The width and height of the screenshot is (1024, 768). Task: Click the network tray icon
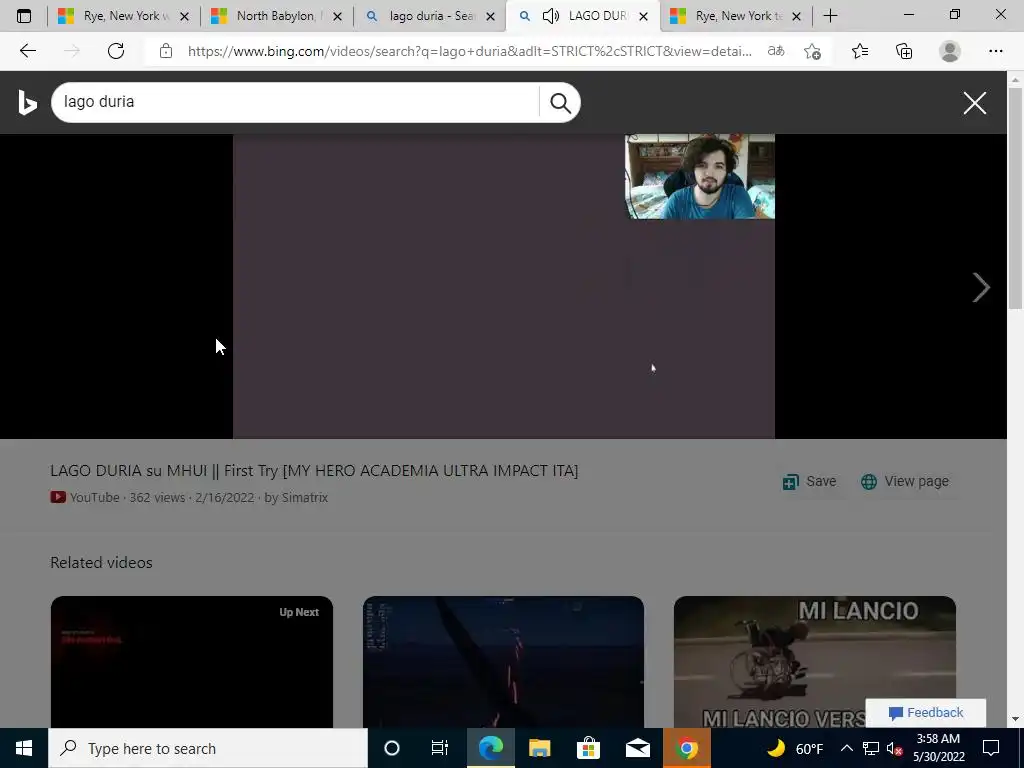(x=871, y=748)
